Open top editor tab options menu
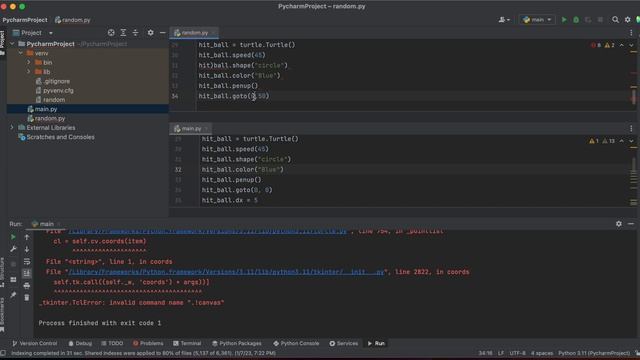The height and width of the screenshot is (360, 640). click(x=631, y=33)
